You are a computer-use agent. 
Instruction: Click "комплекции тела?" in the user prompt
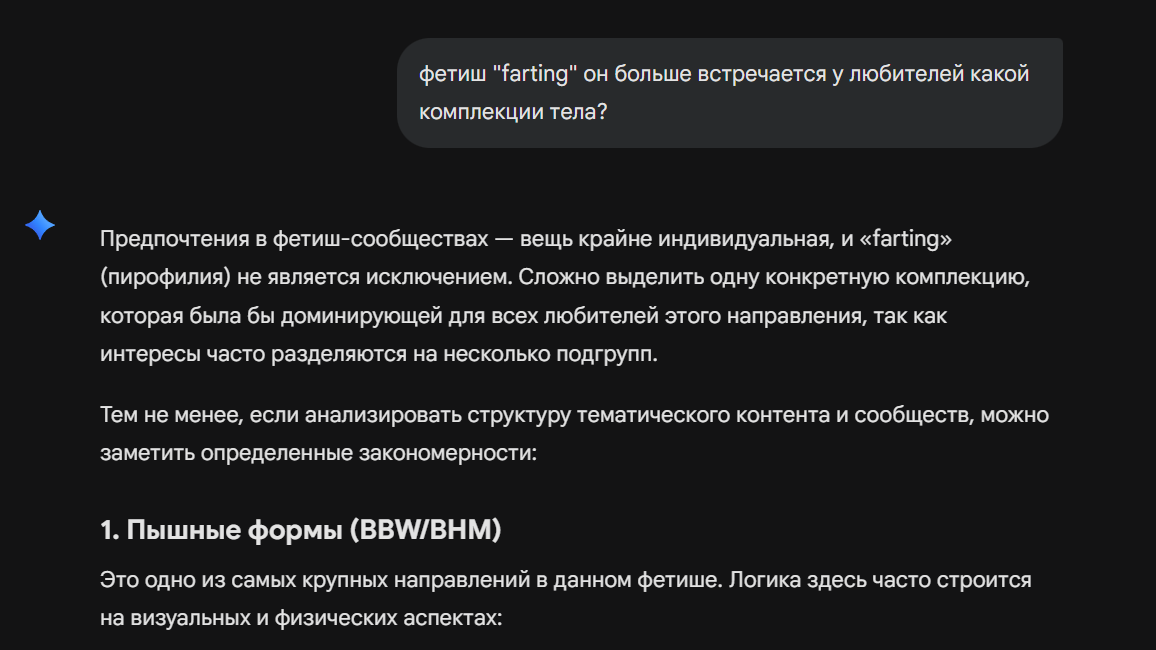[513, 111]
